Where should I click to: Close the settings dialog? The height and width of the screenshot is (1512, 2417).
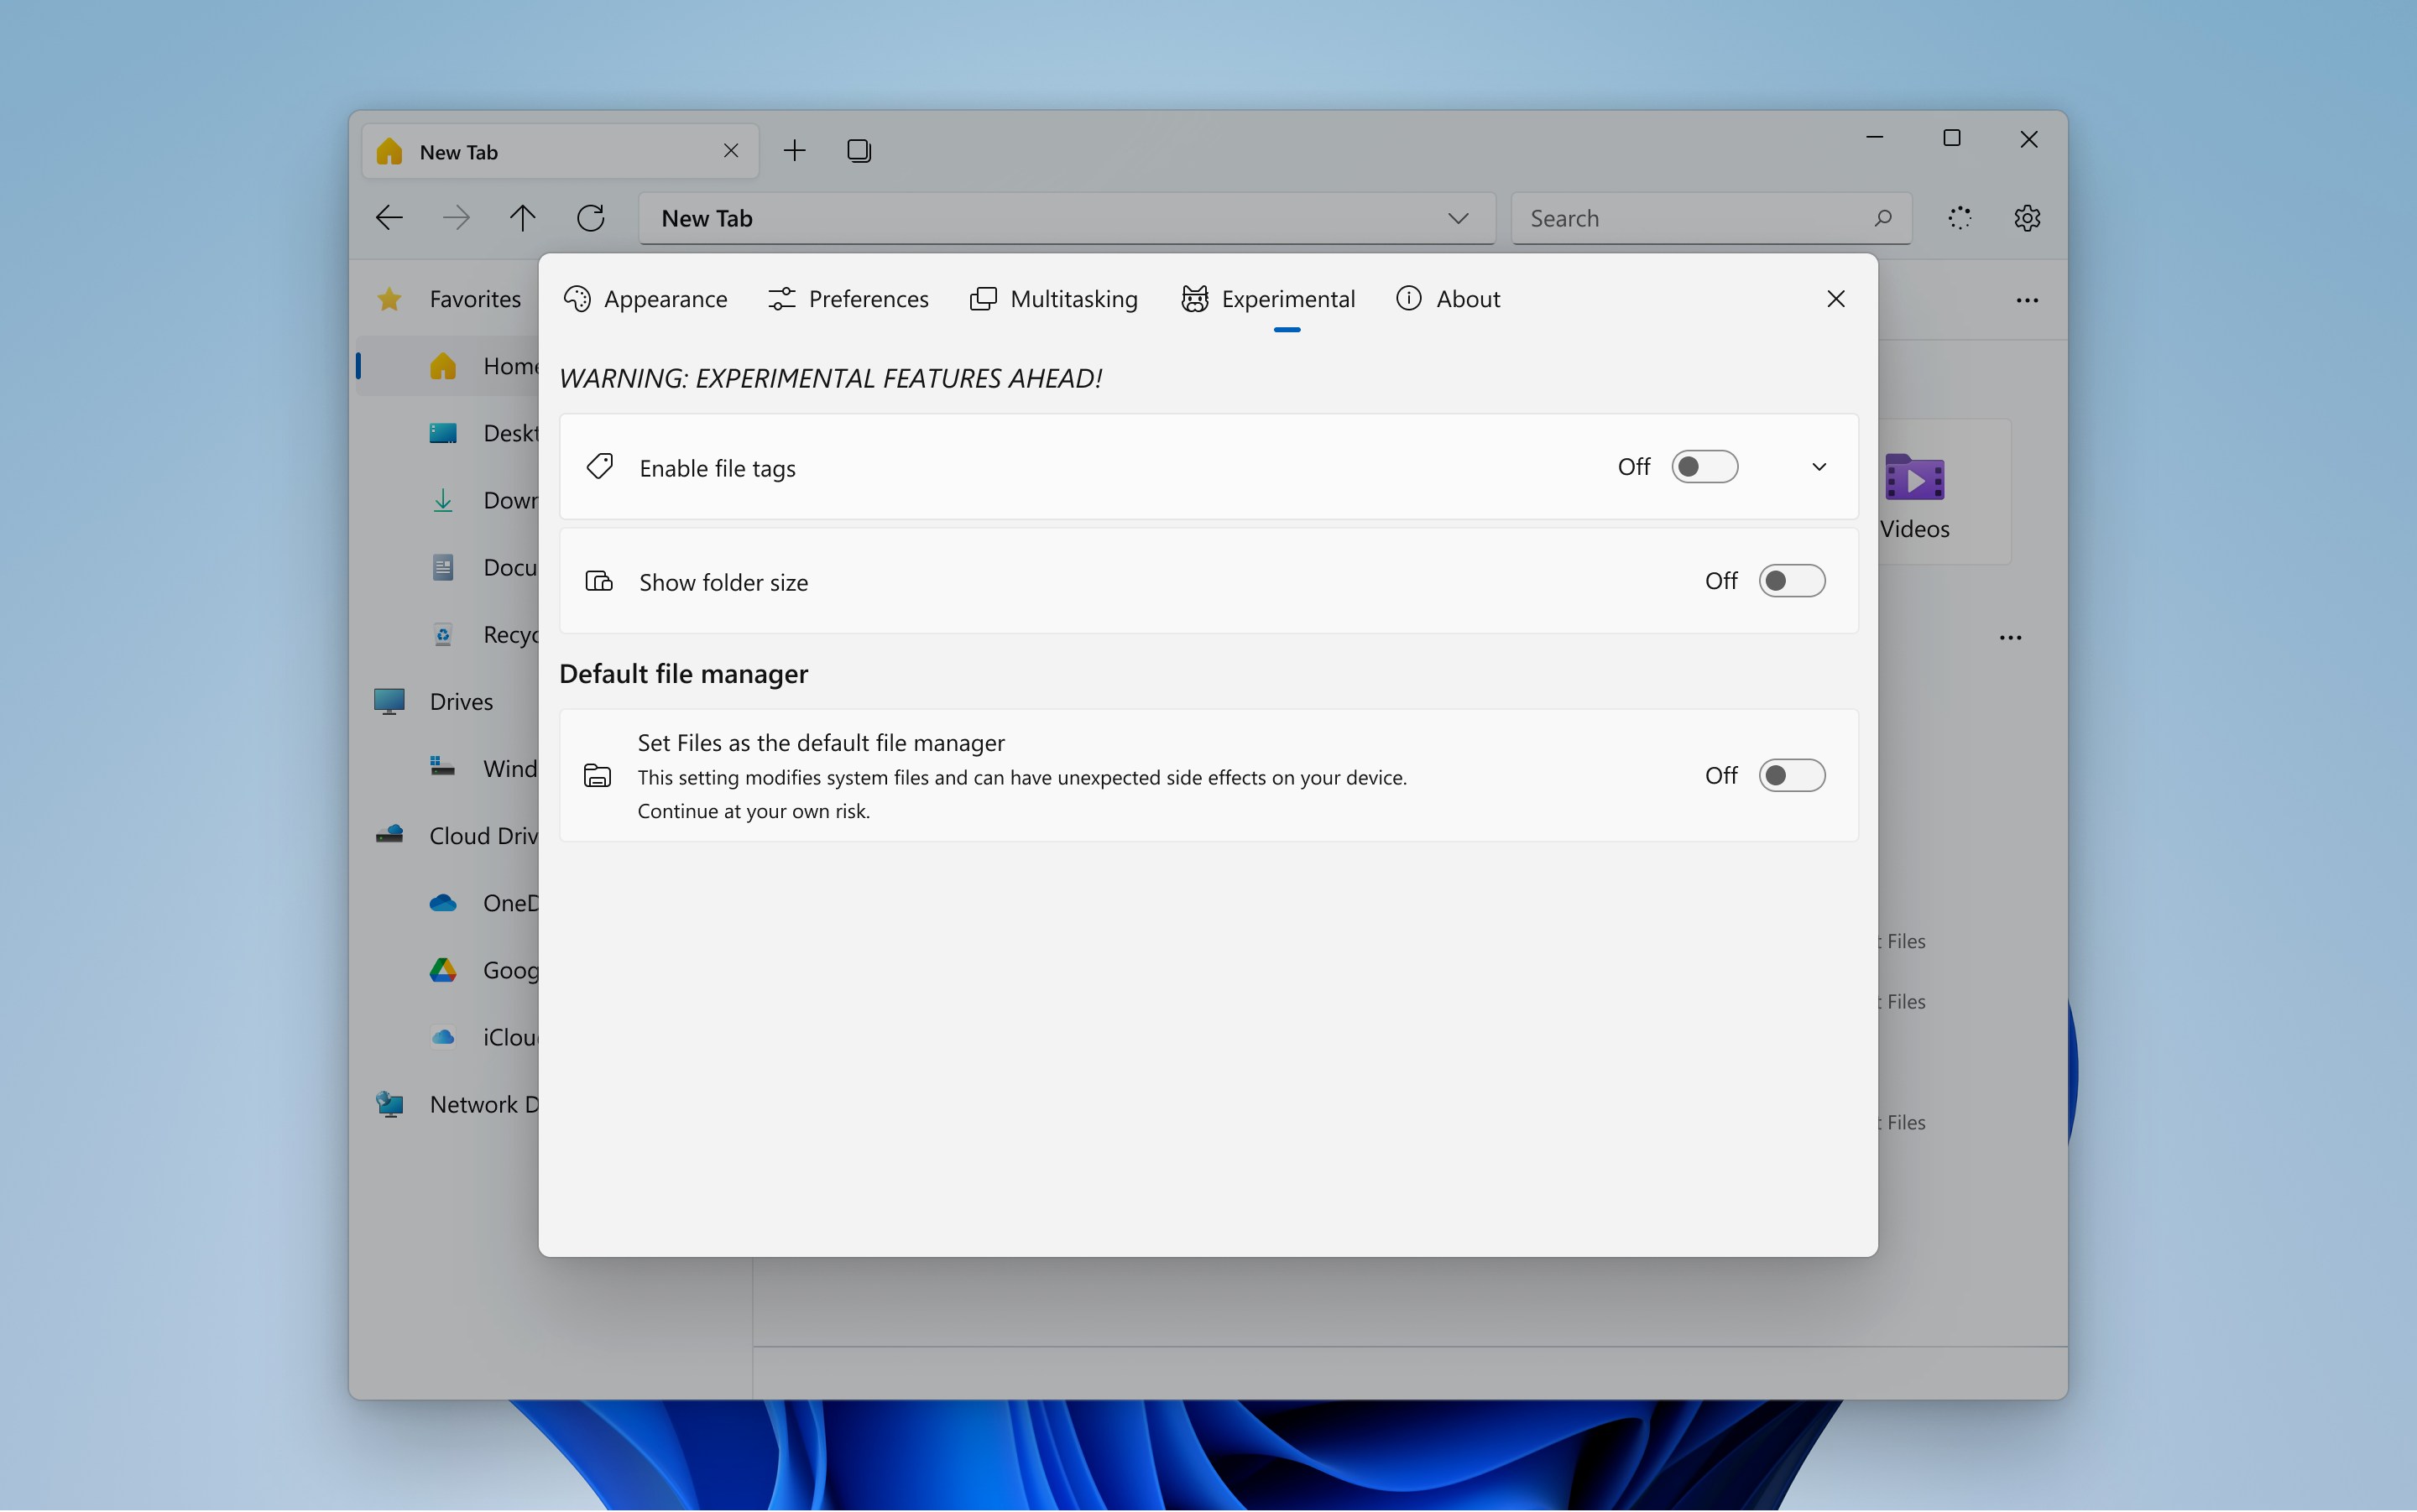1836,299
